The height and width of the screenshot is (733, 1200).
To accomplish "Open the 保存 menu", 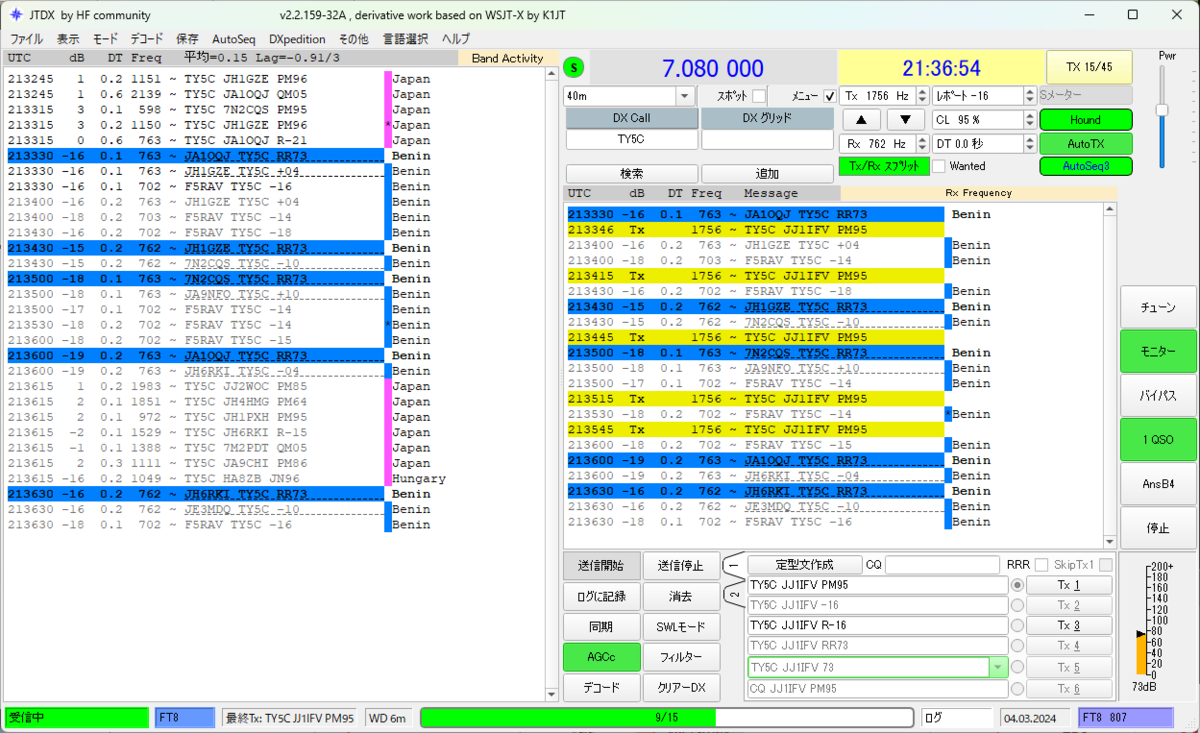I will point(187,39).
